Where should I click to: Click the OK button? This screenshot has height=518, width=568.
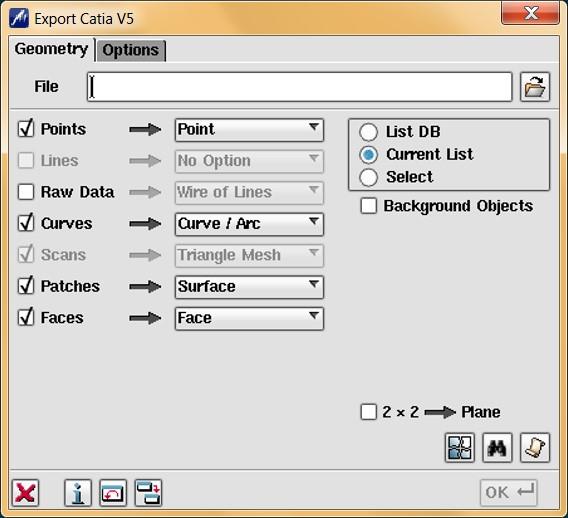point(509,493)
